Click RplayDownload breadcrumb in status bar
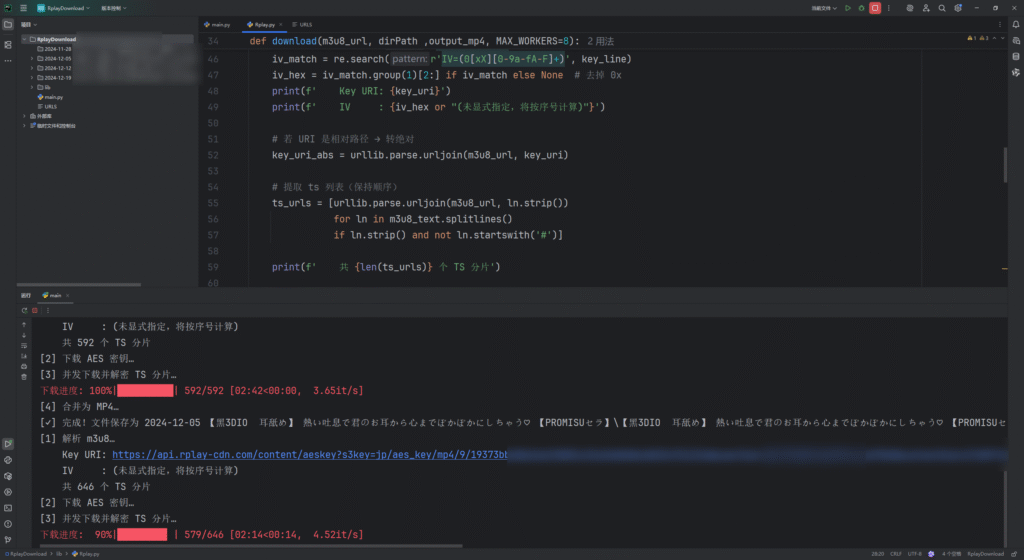 26,554
